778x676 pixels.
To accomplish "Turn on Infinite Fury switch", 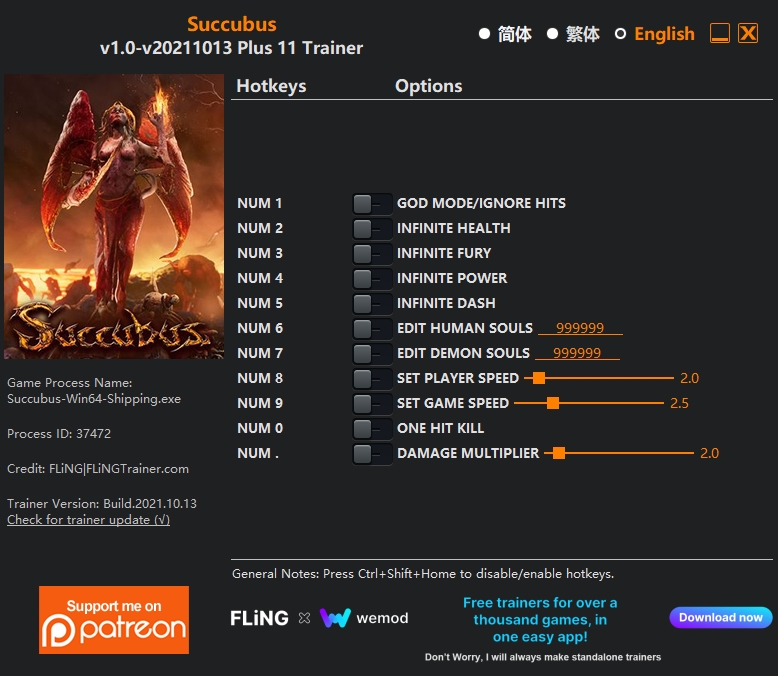I will [372, 254].
